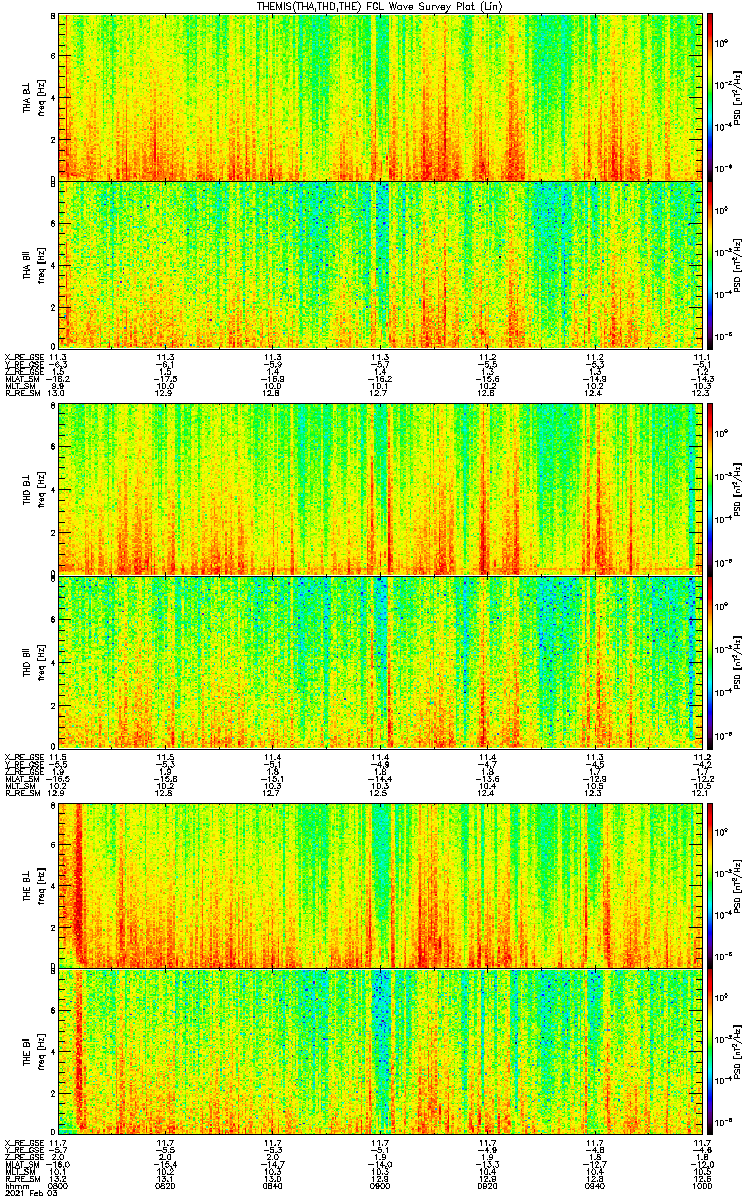The image size is (750, 1200).
Task: Click the R_RE_SM row label under THA panels
Action: (22, 394)
